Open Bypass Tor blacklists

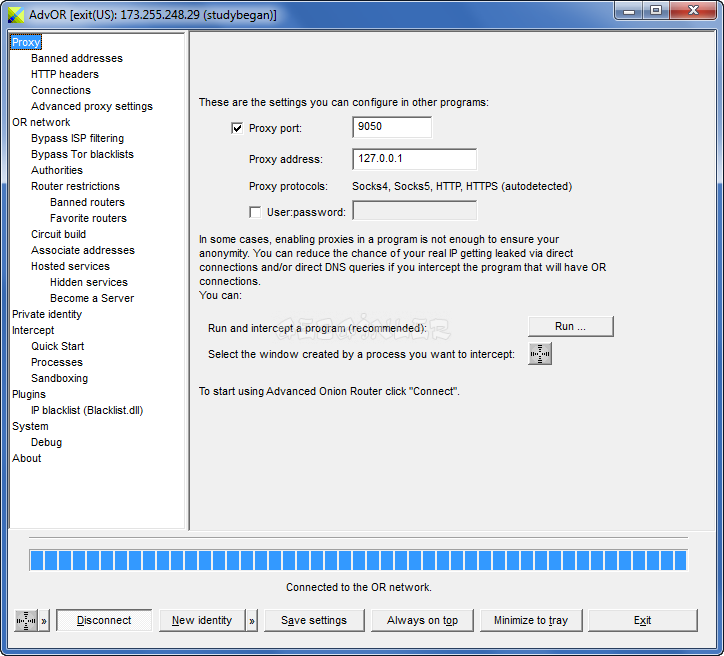pyautogui.click(x=82, y=154)
